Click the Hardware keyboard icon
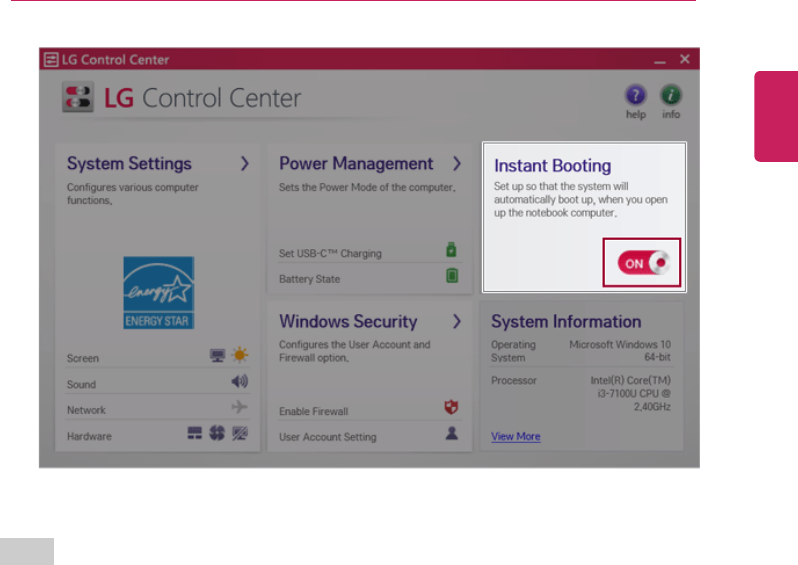The image size is (798, 565). (x=194, y=433)
